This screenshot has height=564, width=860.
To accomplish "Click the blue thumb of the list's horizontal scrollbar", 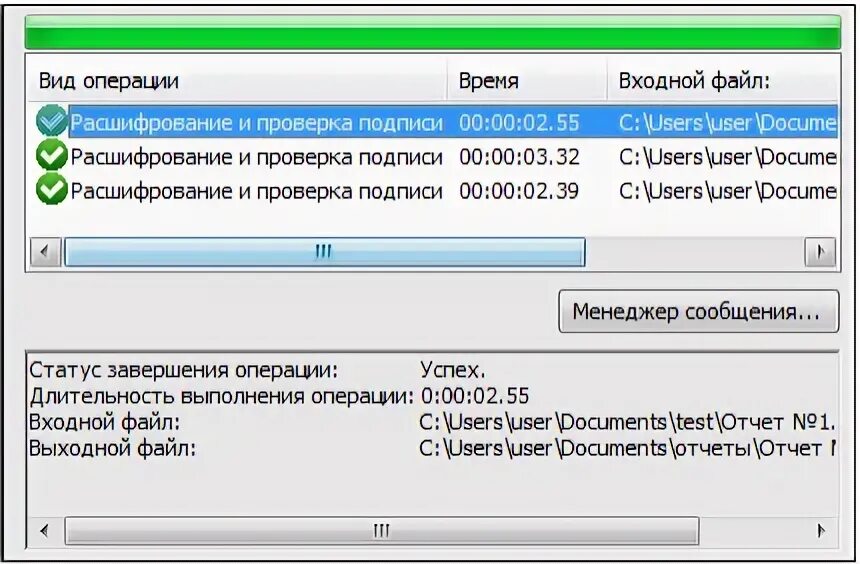I will (325, 252).
